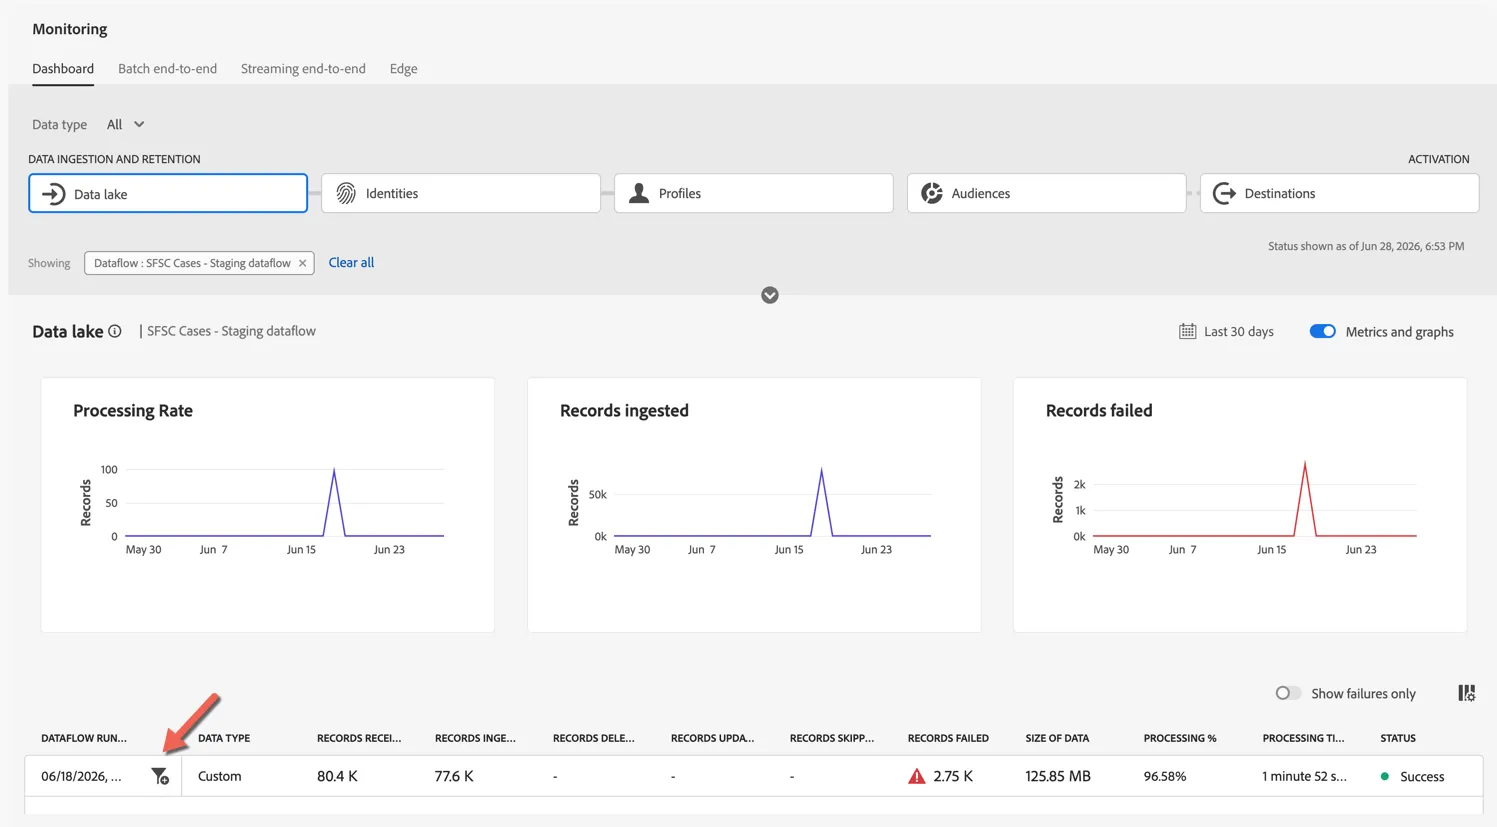Go to the Edge tab
Viewport: 1497px width, 827px height.
404,68
